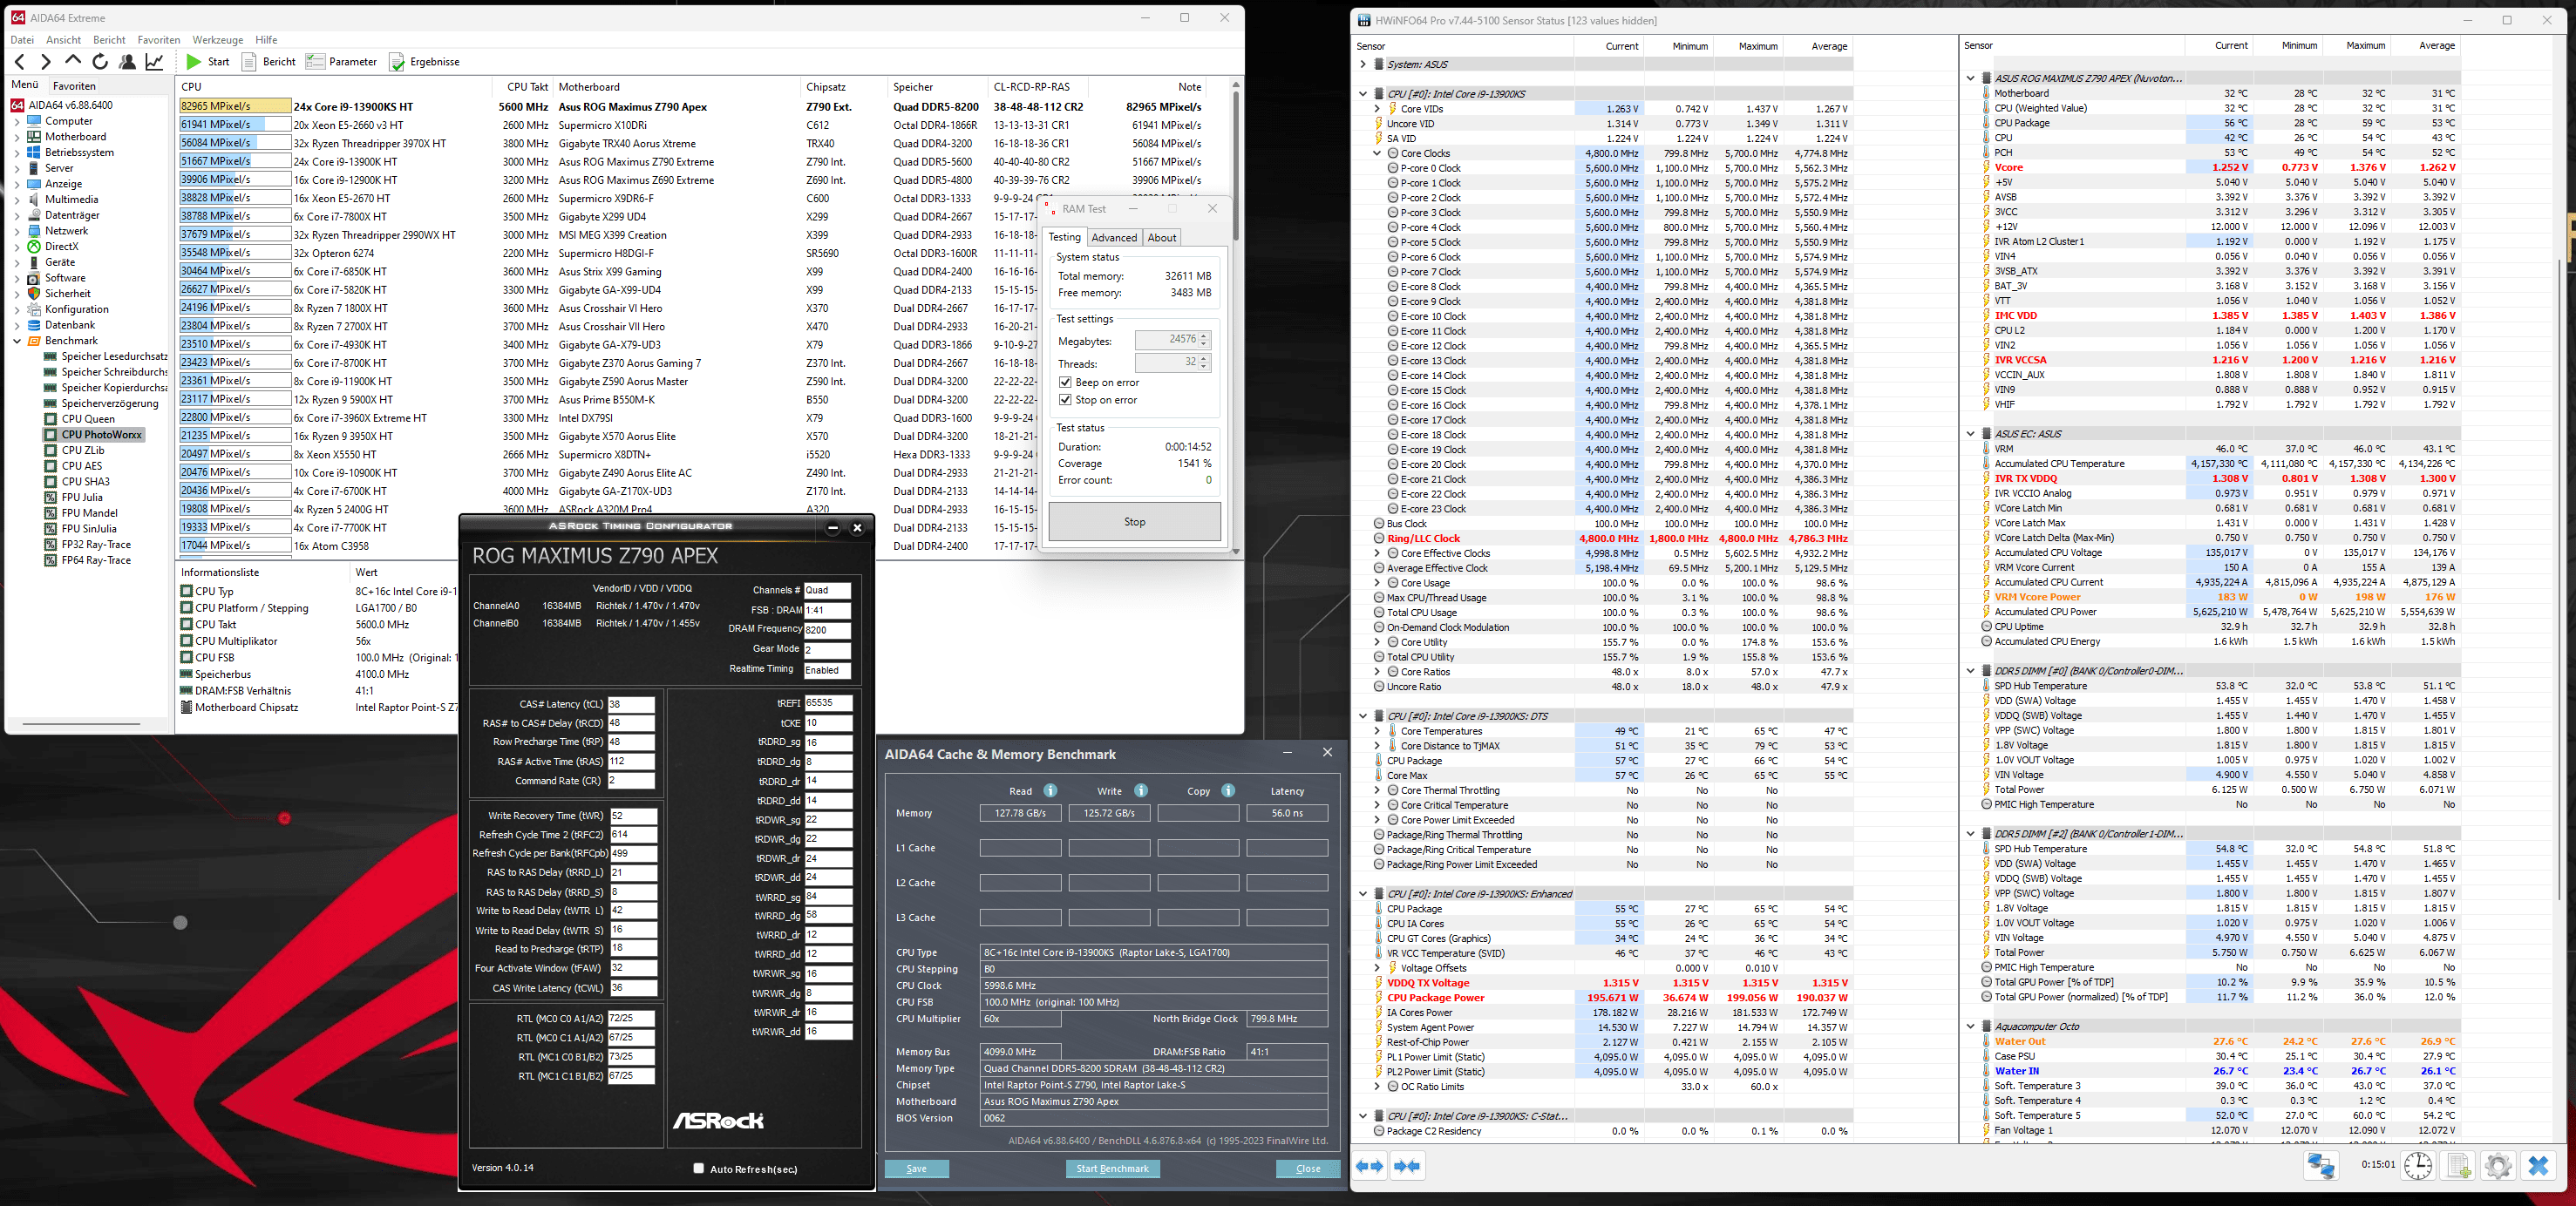Click the line chart icon in AIDA64 toolbar
The height and width of the screenshot is (1206, 2576).
coord(154,62)
